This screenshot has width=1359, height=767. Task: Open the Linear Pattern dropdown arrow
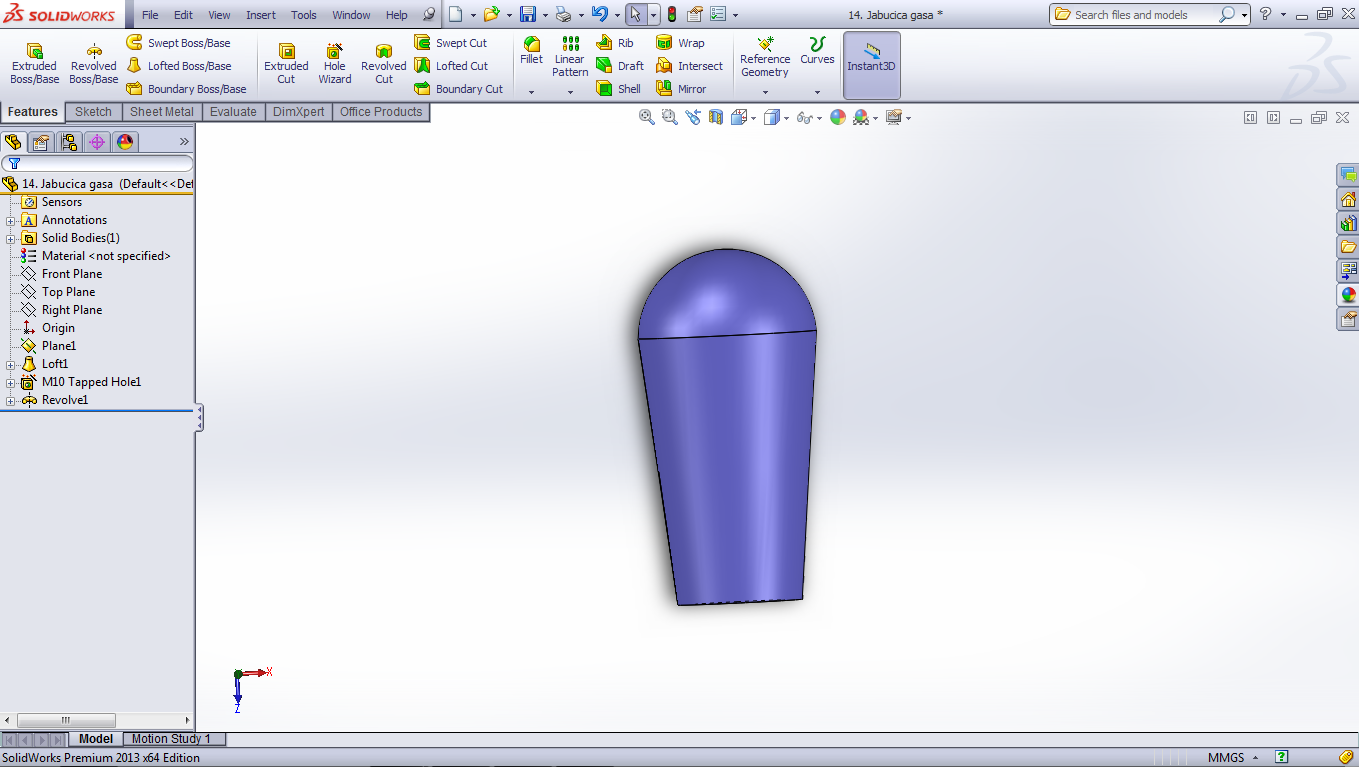[570, 92]
